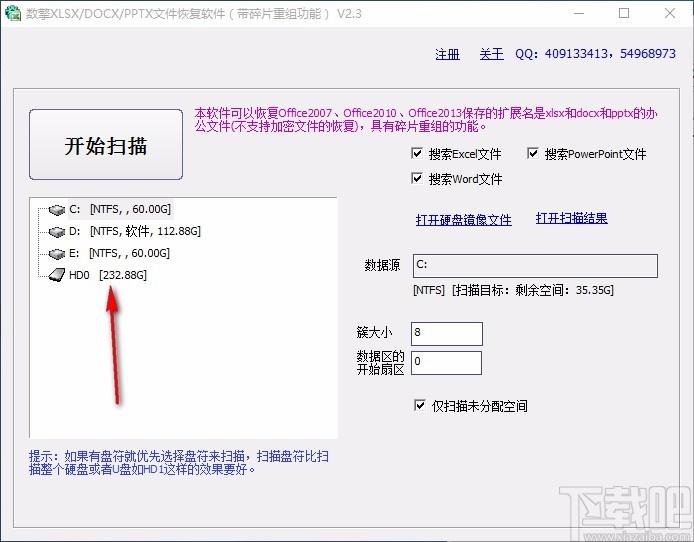Image resolution: width=694 pixels, height=542 pixels.
Task: Open the 注册 register link
Action: [447, 54]
